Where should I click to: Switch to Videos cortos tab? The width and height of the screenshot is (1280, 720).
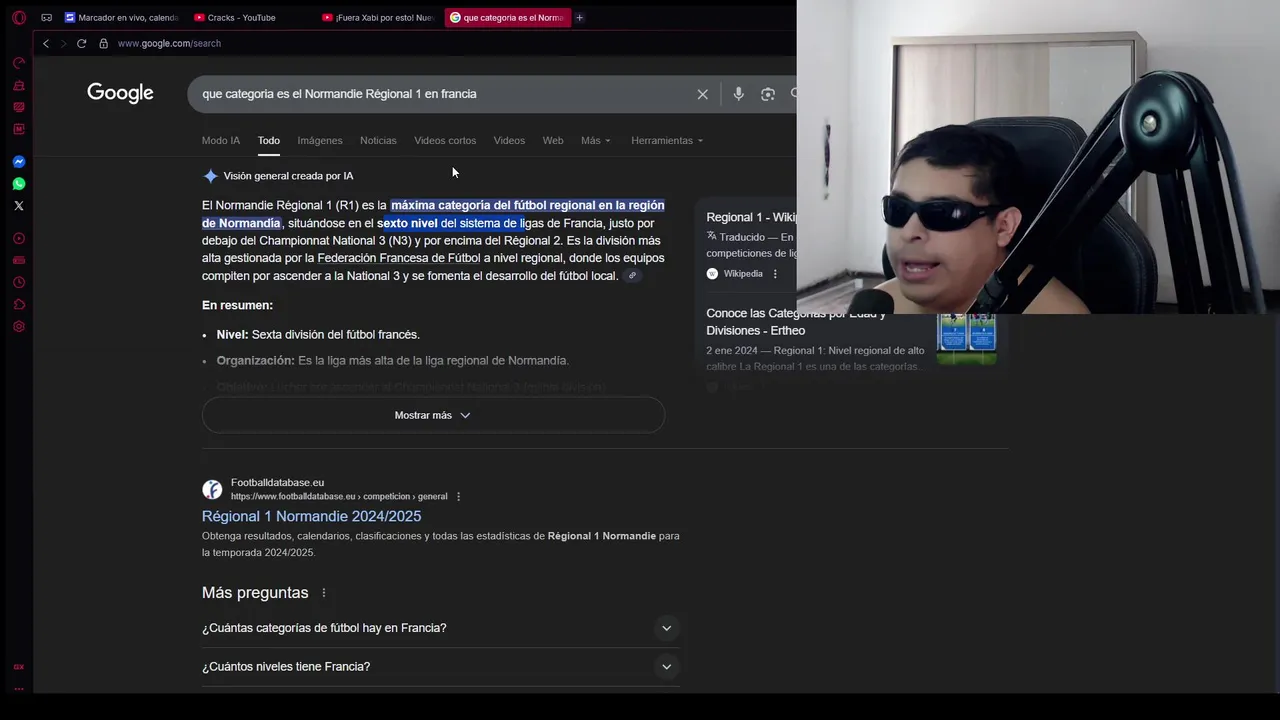click(445, 141)
